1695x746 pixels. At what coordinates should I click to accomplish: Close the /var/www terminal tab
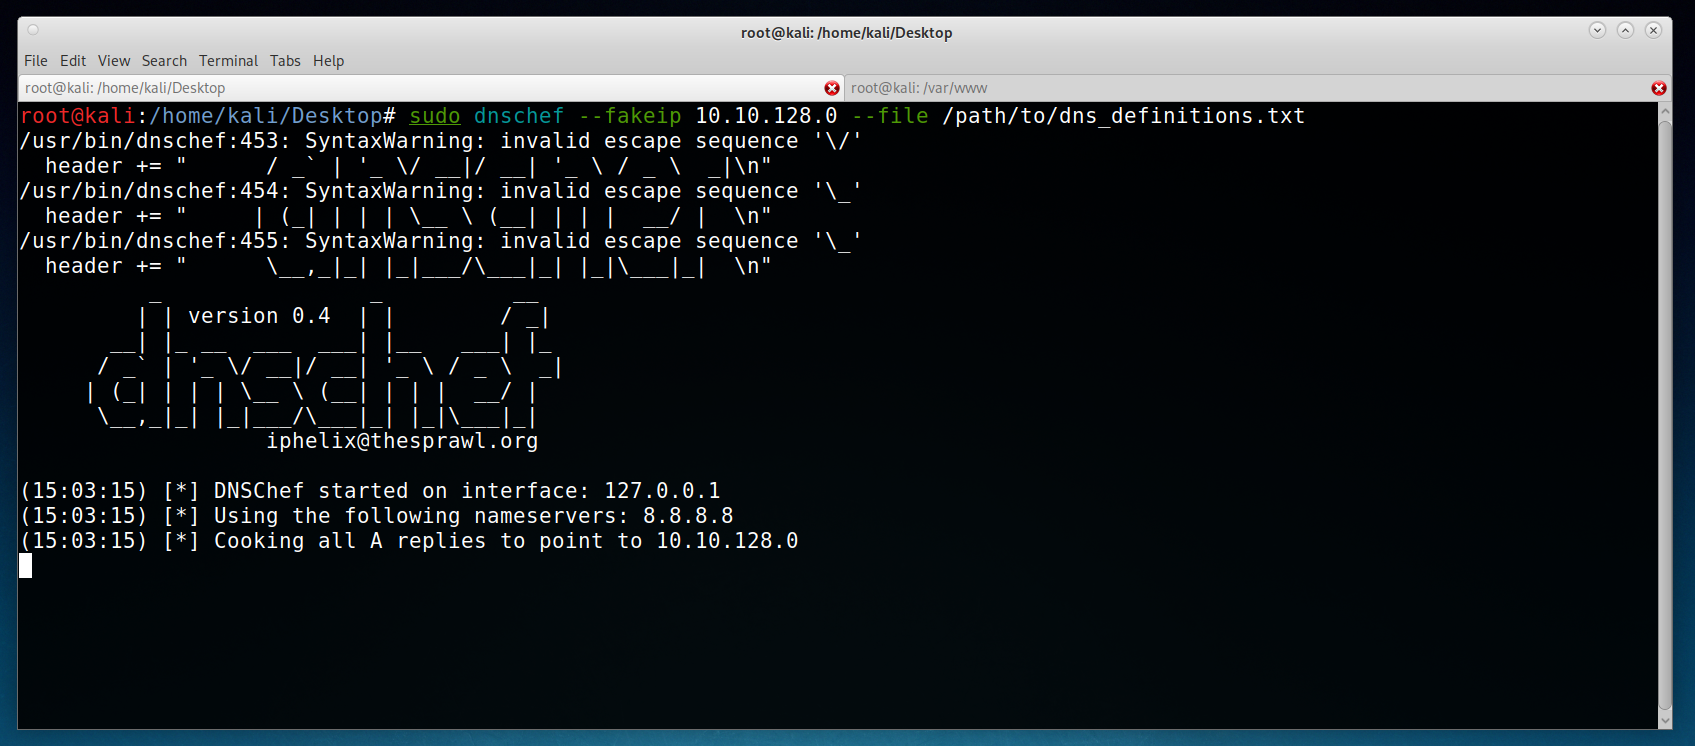coord(1658,88)
